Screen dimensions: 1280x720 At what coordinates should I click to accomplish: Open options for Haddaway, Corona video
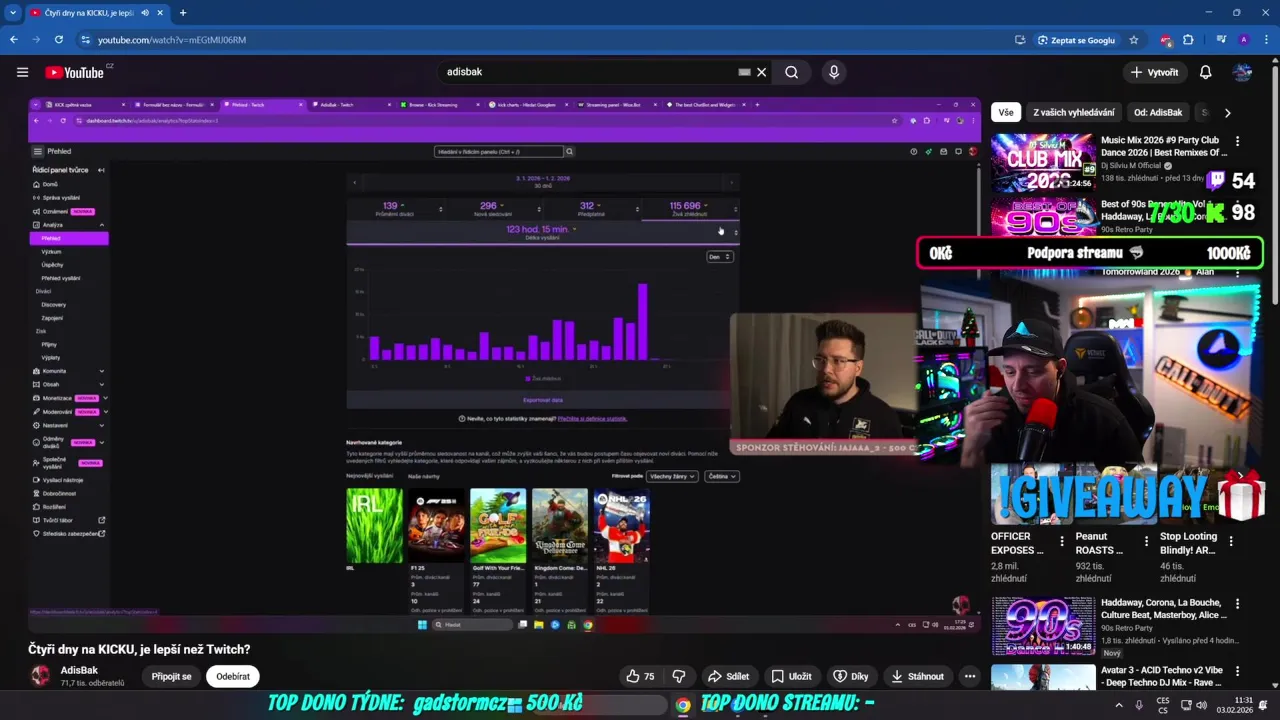click(1237, 604)
